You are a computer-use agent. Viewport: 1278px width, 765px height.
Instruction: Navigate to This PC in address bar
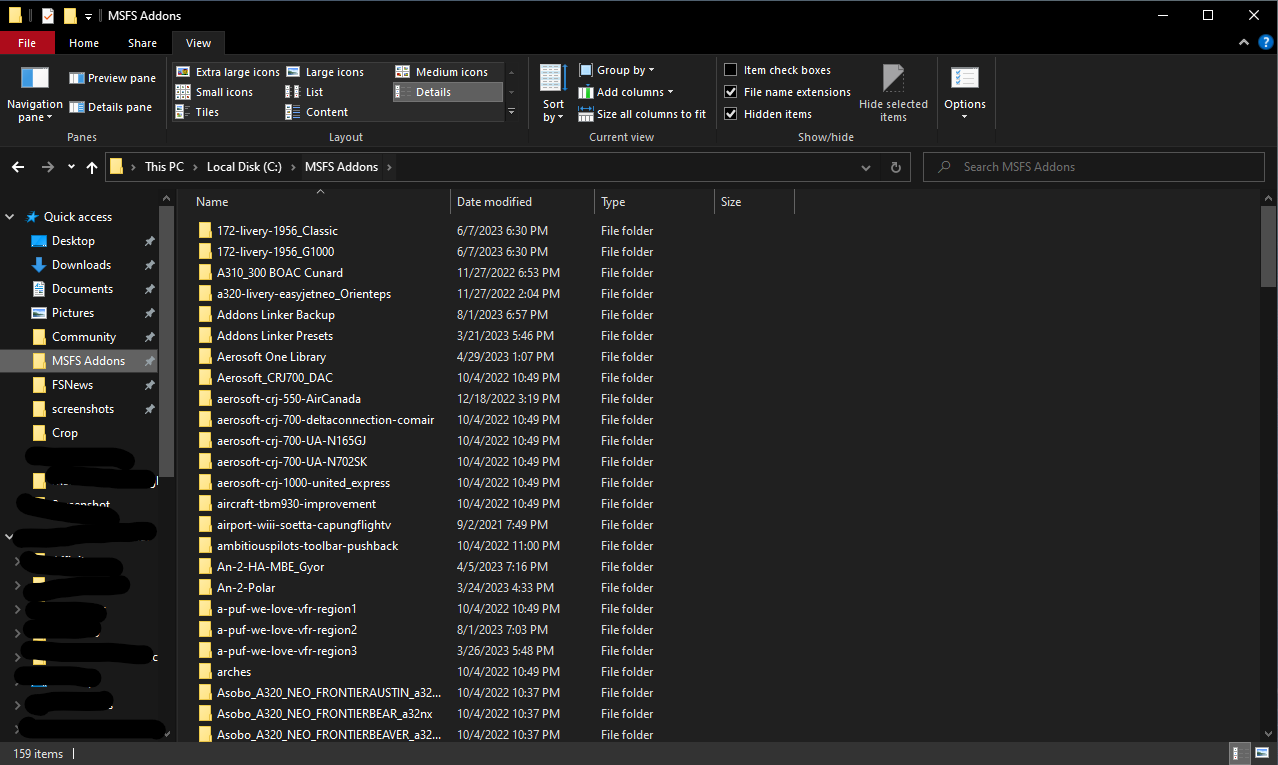(x=163, y=167)
